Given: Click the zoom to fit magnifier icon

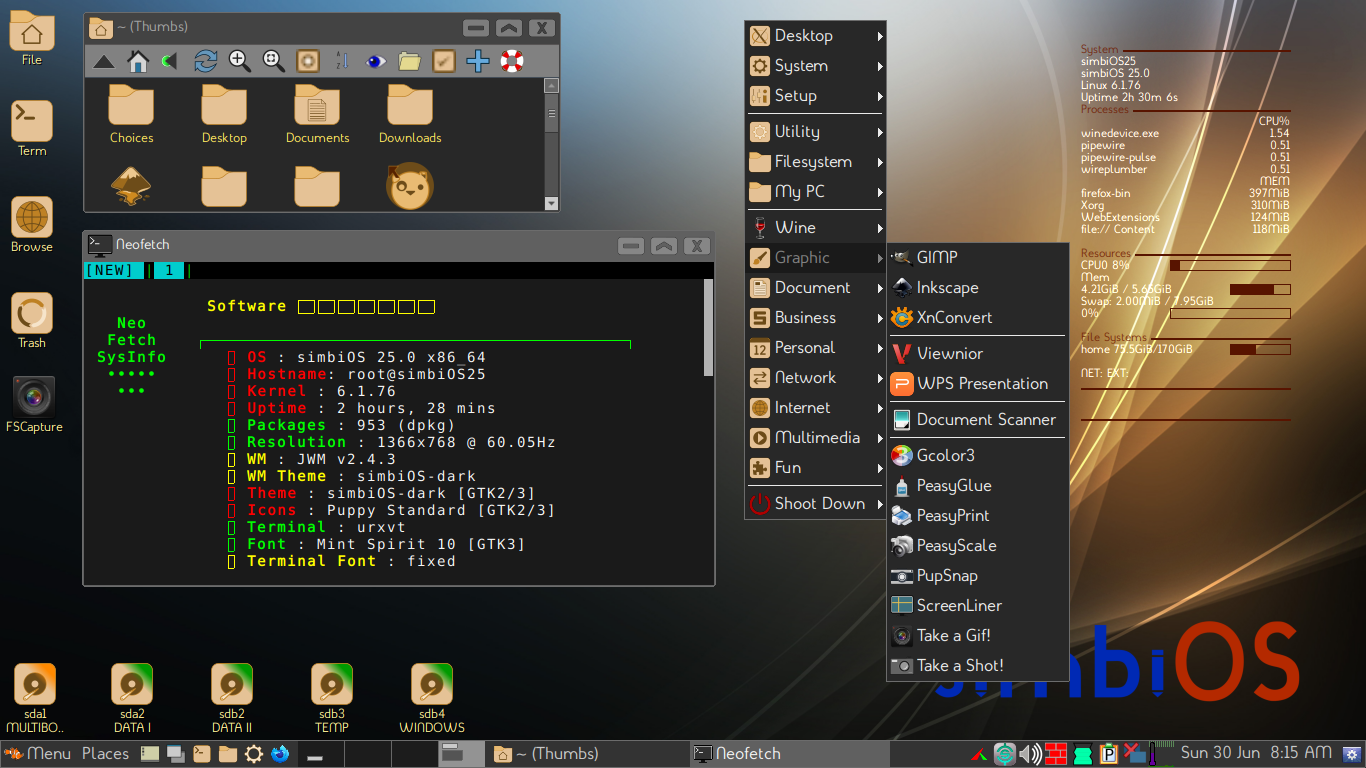Looking at the screenshot, I should coord(274,62).
